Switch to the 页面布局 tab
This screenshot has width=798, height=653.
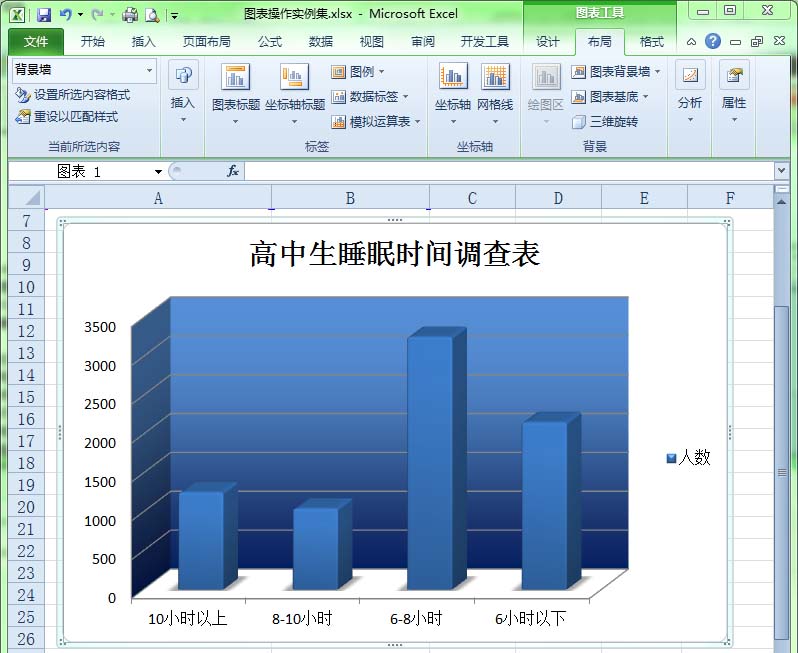click(x=206, y=42)
